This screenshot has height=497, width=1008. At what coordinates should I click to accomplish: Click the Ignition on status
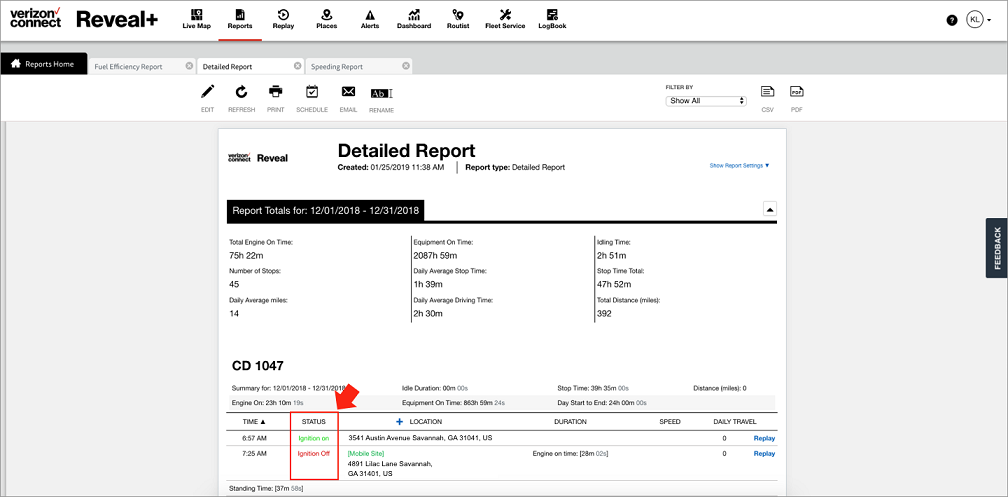(314, 438)
